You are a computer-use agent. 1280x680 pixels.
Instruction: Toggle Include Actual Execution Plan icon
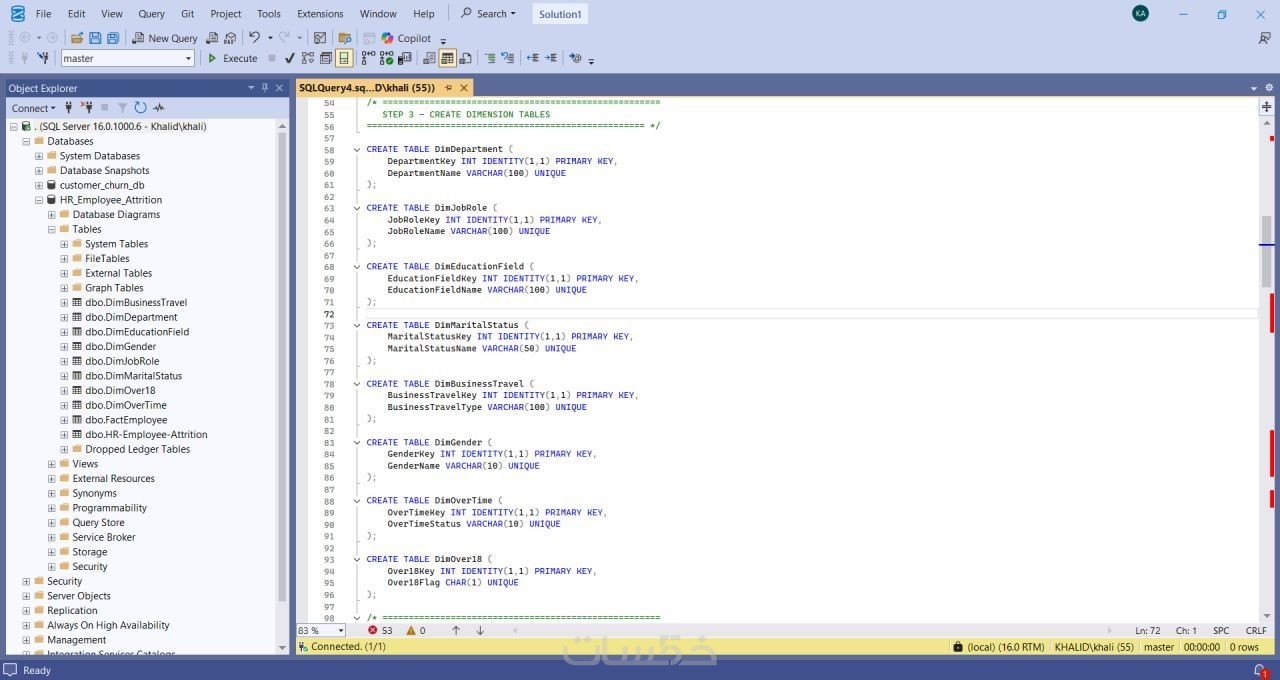[x=368, y=58]
